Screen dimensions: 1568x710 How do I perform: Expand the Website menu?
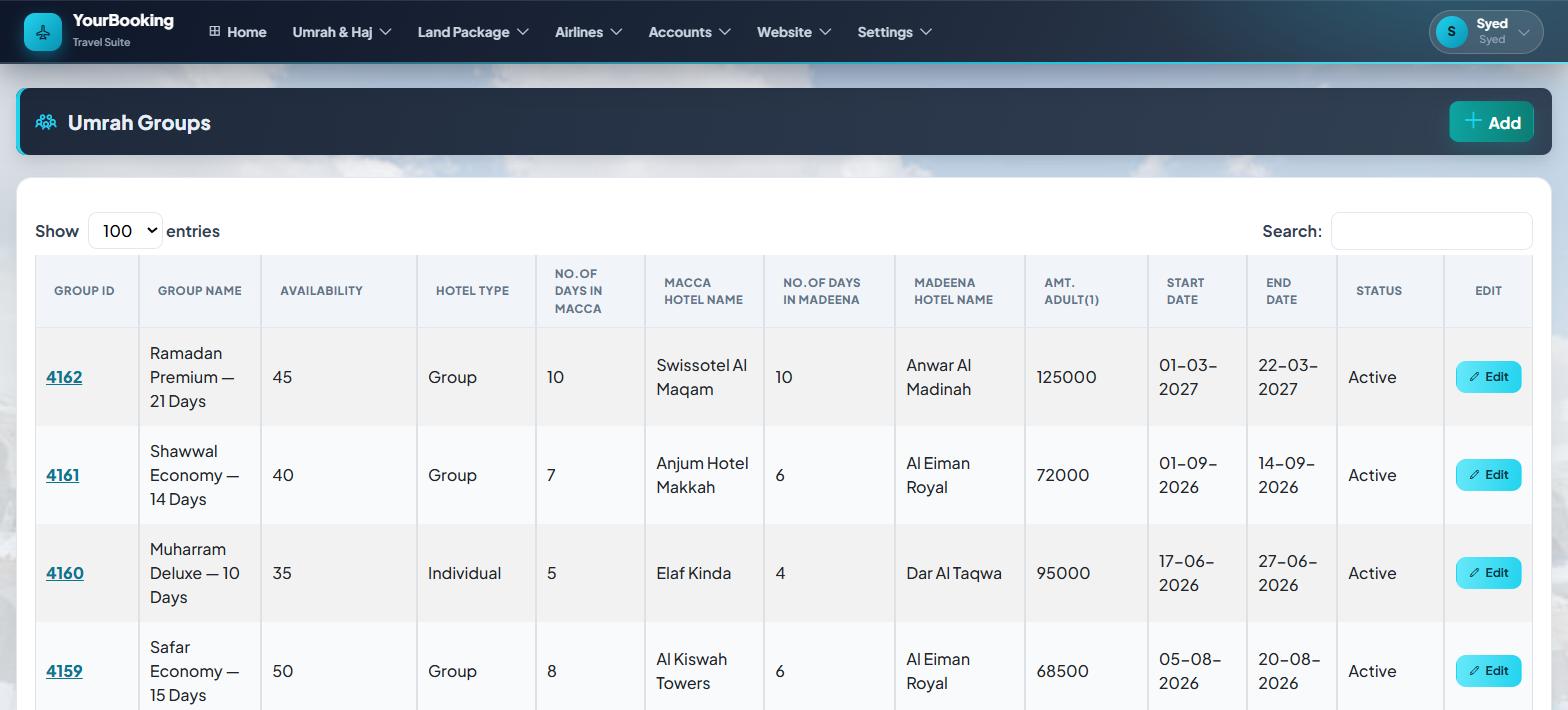point(794,32)
